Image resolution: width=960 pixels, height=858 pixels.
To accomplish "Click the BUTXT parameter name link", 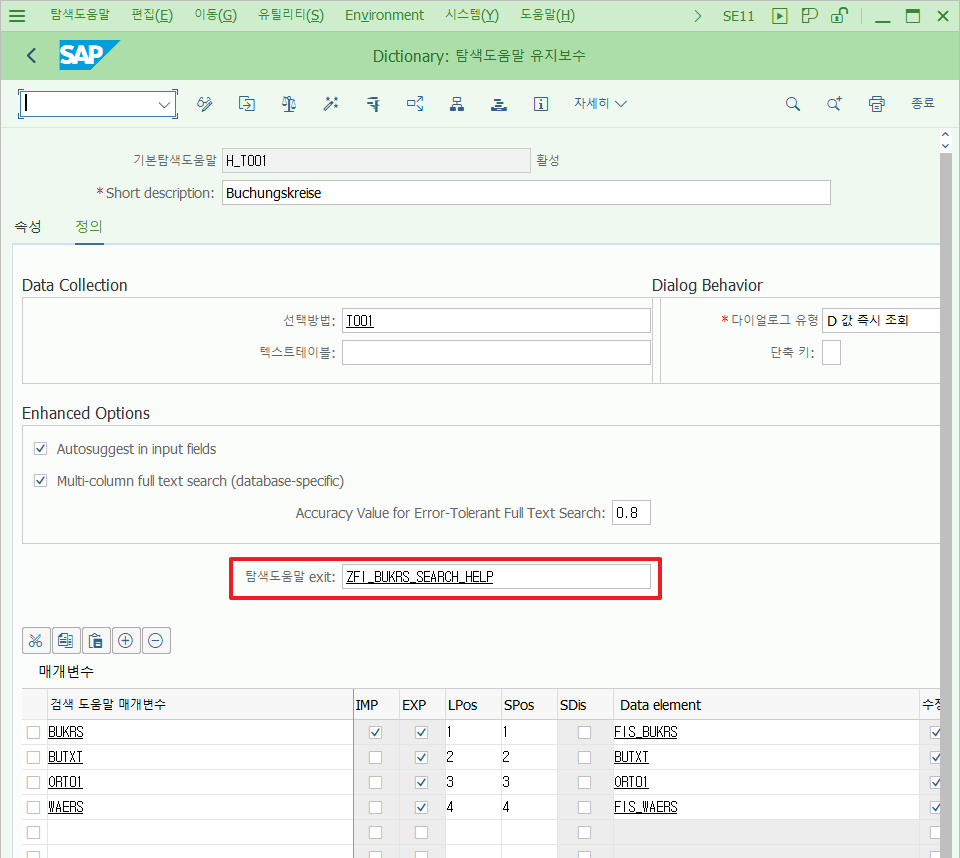I will tap(66, 757).
